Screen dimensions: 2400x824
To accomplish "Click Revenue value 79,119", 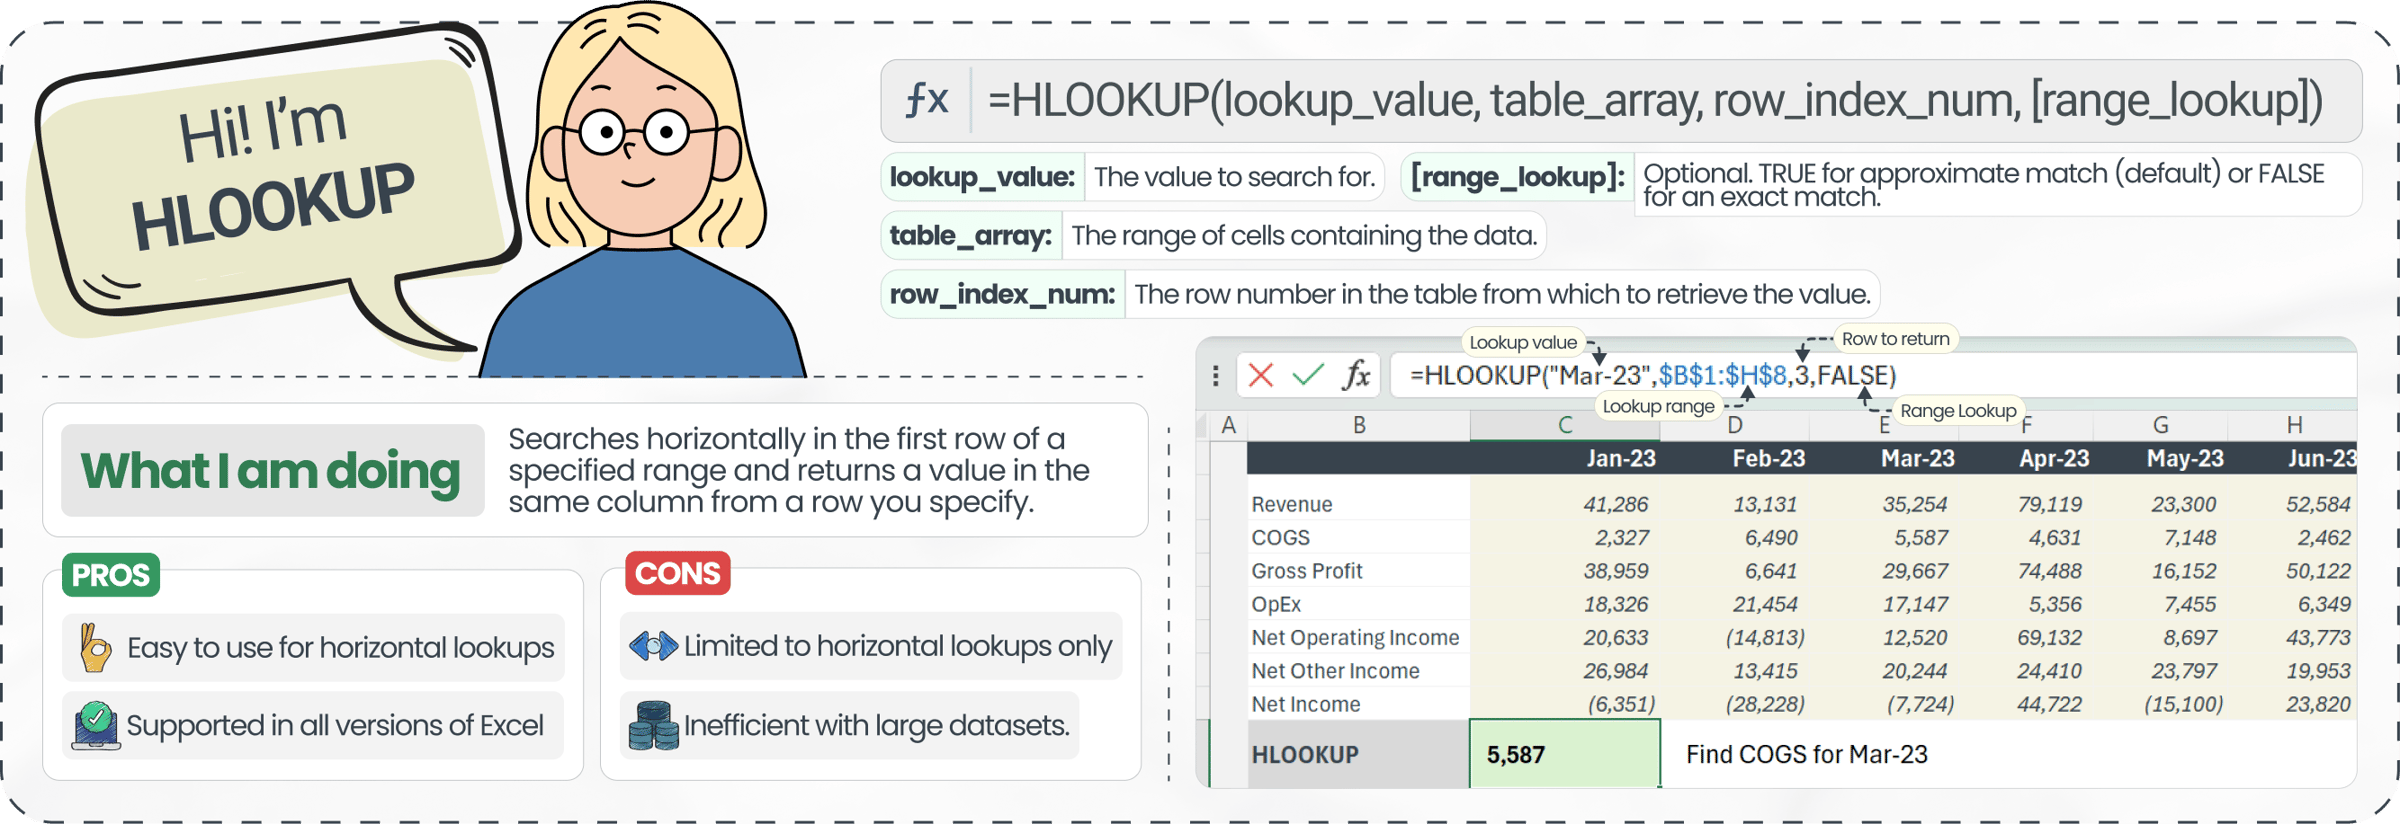I will pyautogui.click(x=2049, y=504).
